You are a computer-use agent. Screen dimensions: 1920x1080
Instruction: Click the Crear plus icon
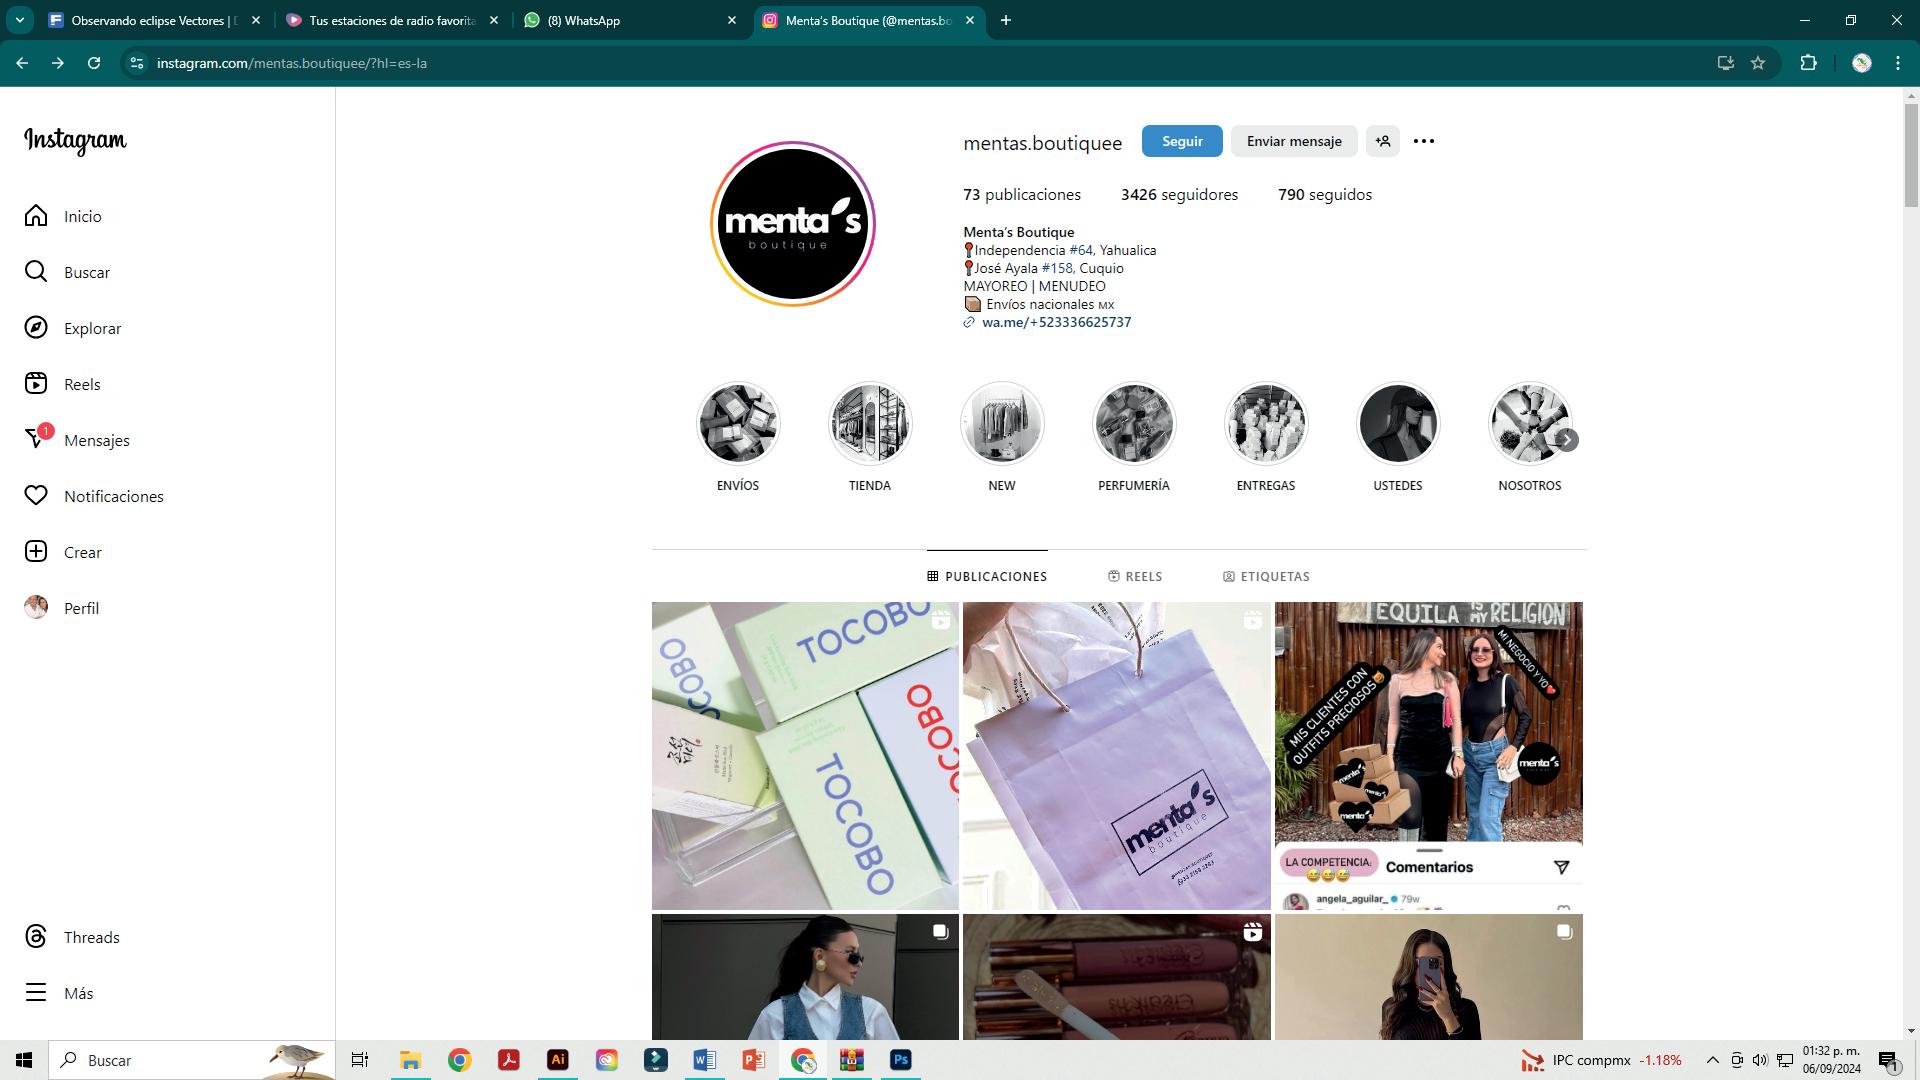pos(36,552)
